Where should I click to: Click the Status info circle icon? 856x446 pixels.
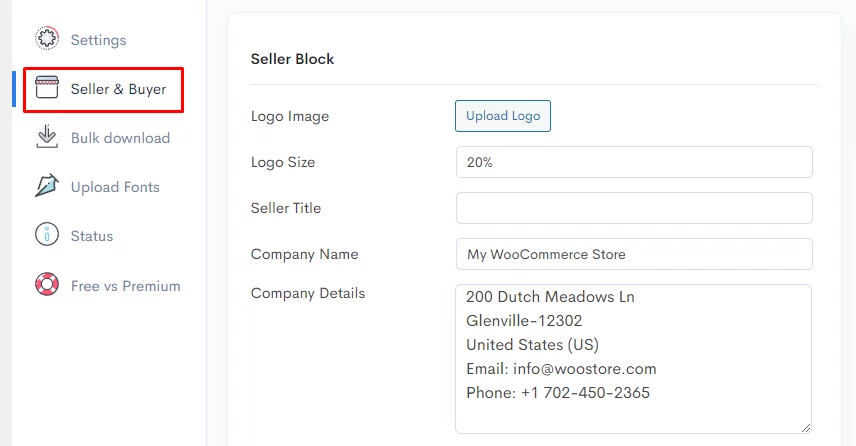pos(47,235)
